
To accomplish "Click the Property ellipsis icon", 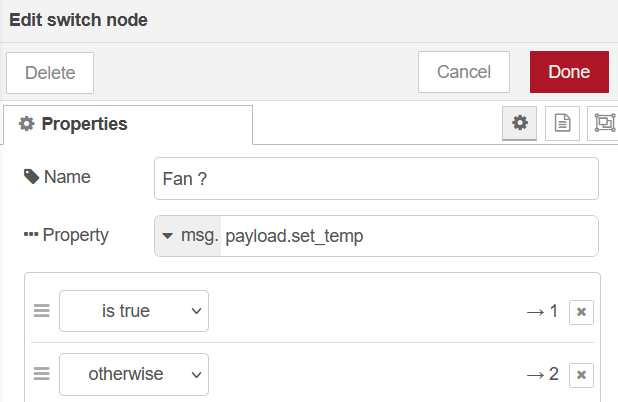I will point(31,236).
